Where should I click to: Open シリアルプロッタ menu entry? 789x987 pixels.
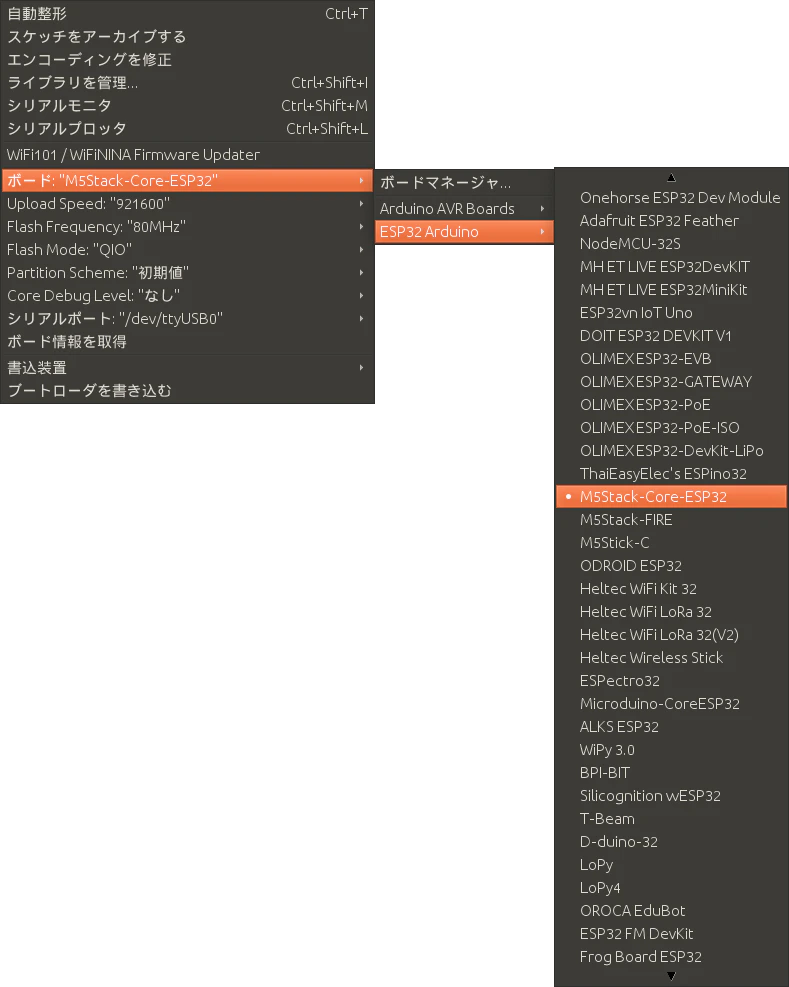click(x=187, y=128)
